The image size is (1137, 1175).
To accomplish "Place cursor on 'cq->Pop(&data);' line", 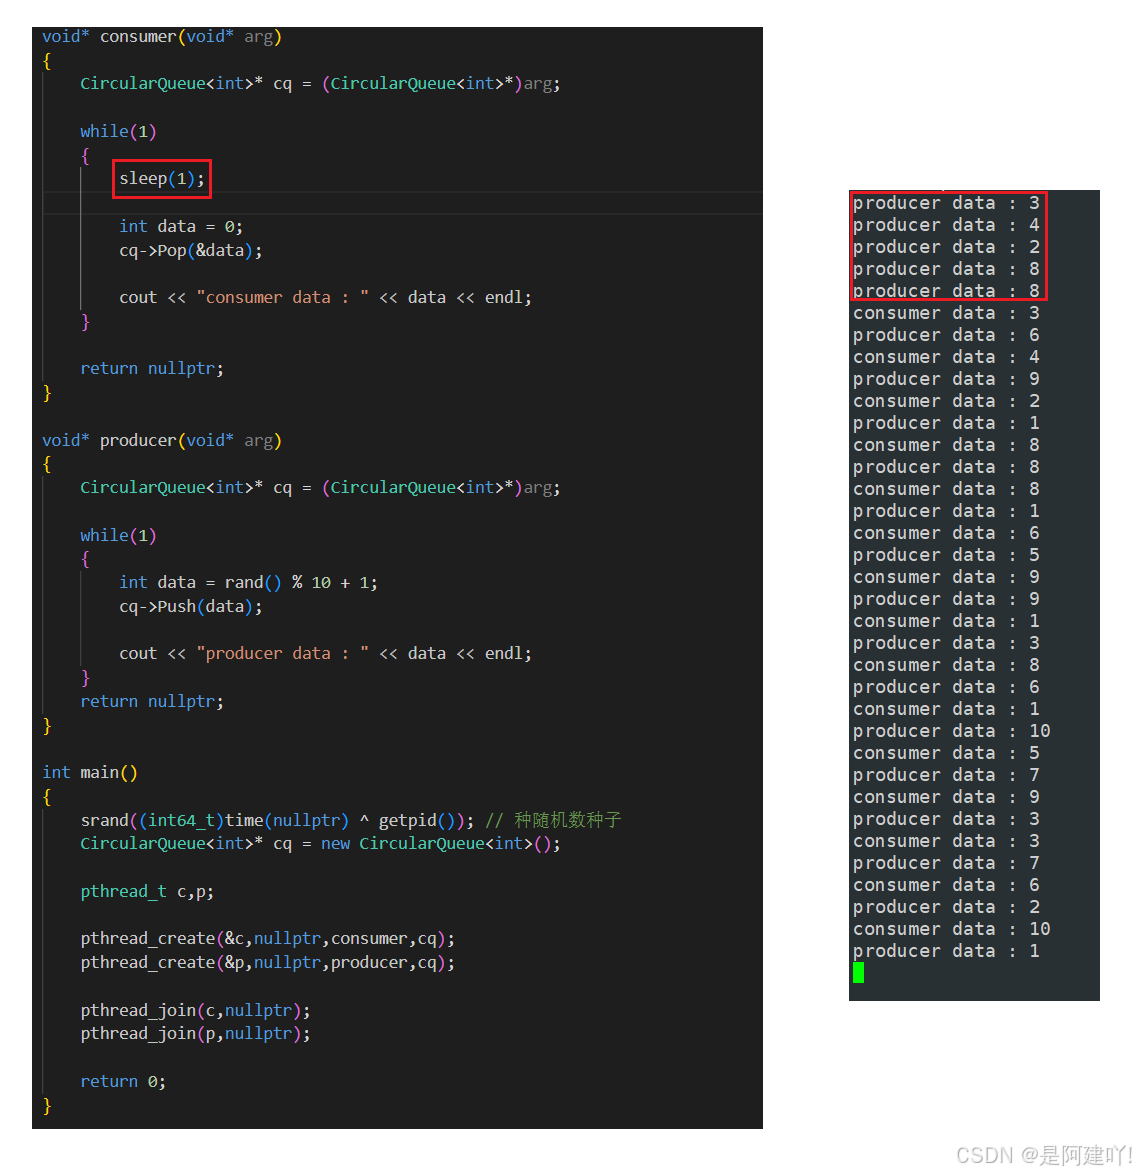I will (x=190, y=250).
